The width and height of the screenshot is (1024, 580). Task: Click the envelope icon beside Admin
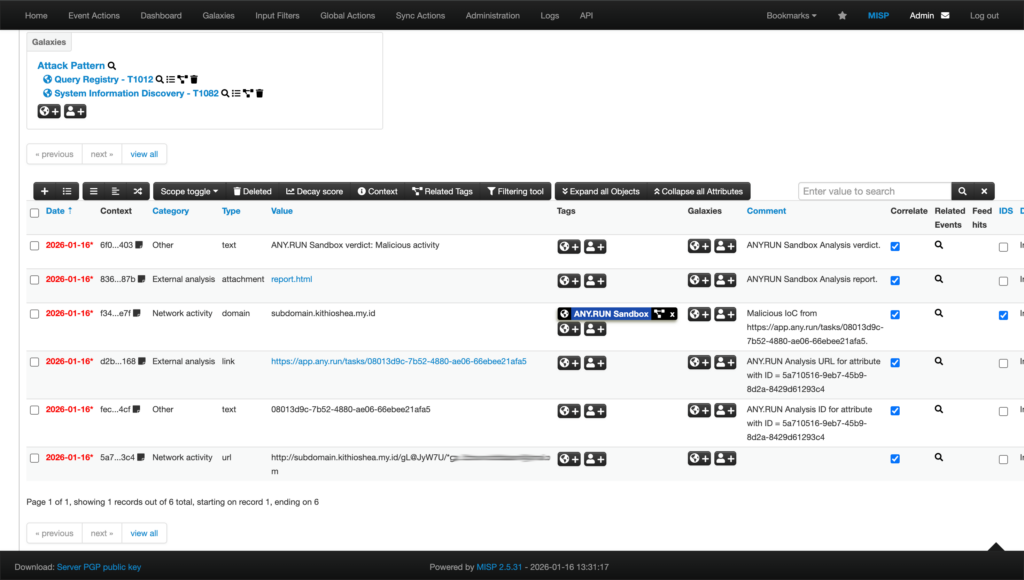[945, 16]
